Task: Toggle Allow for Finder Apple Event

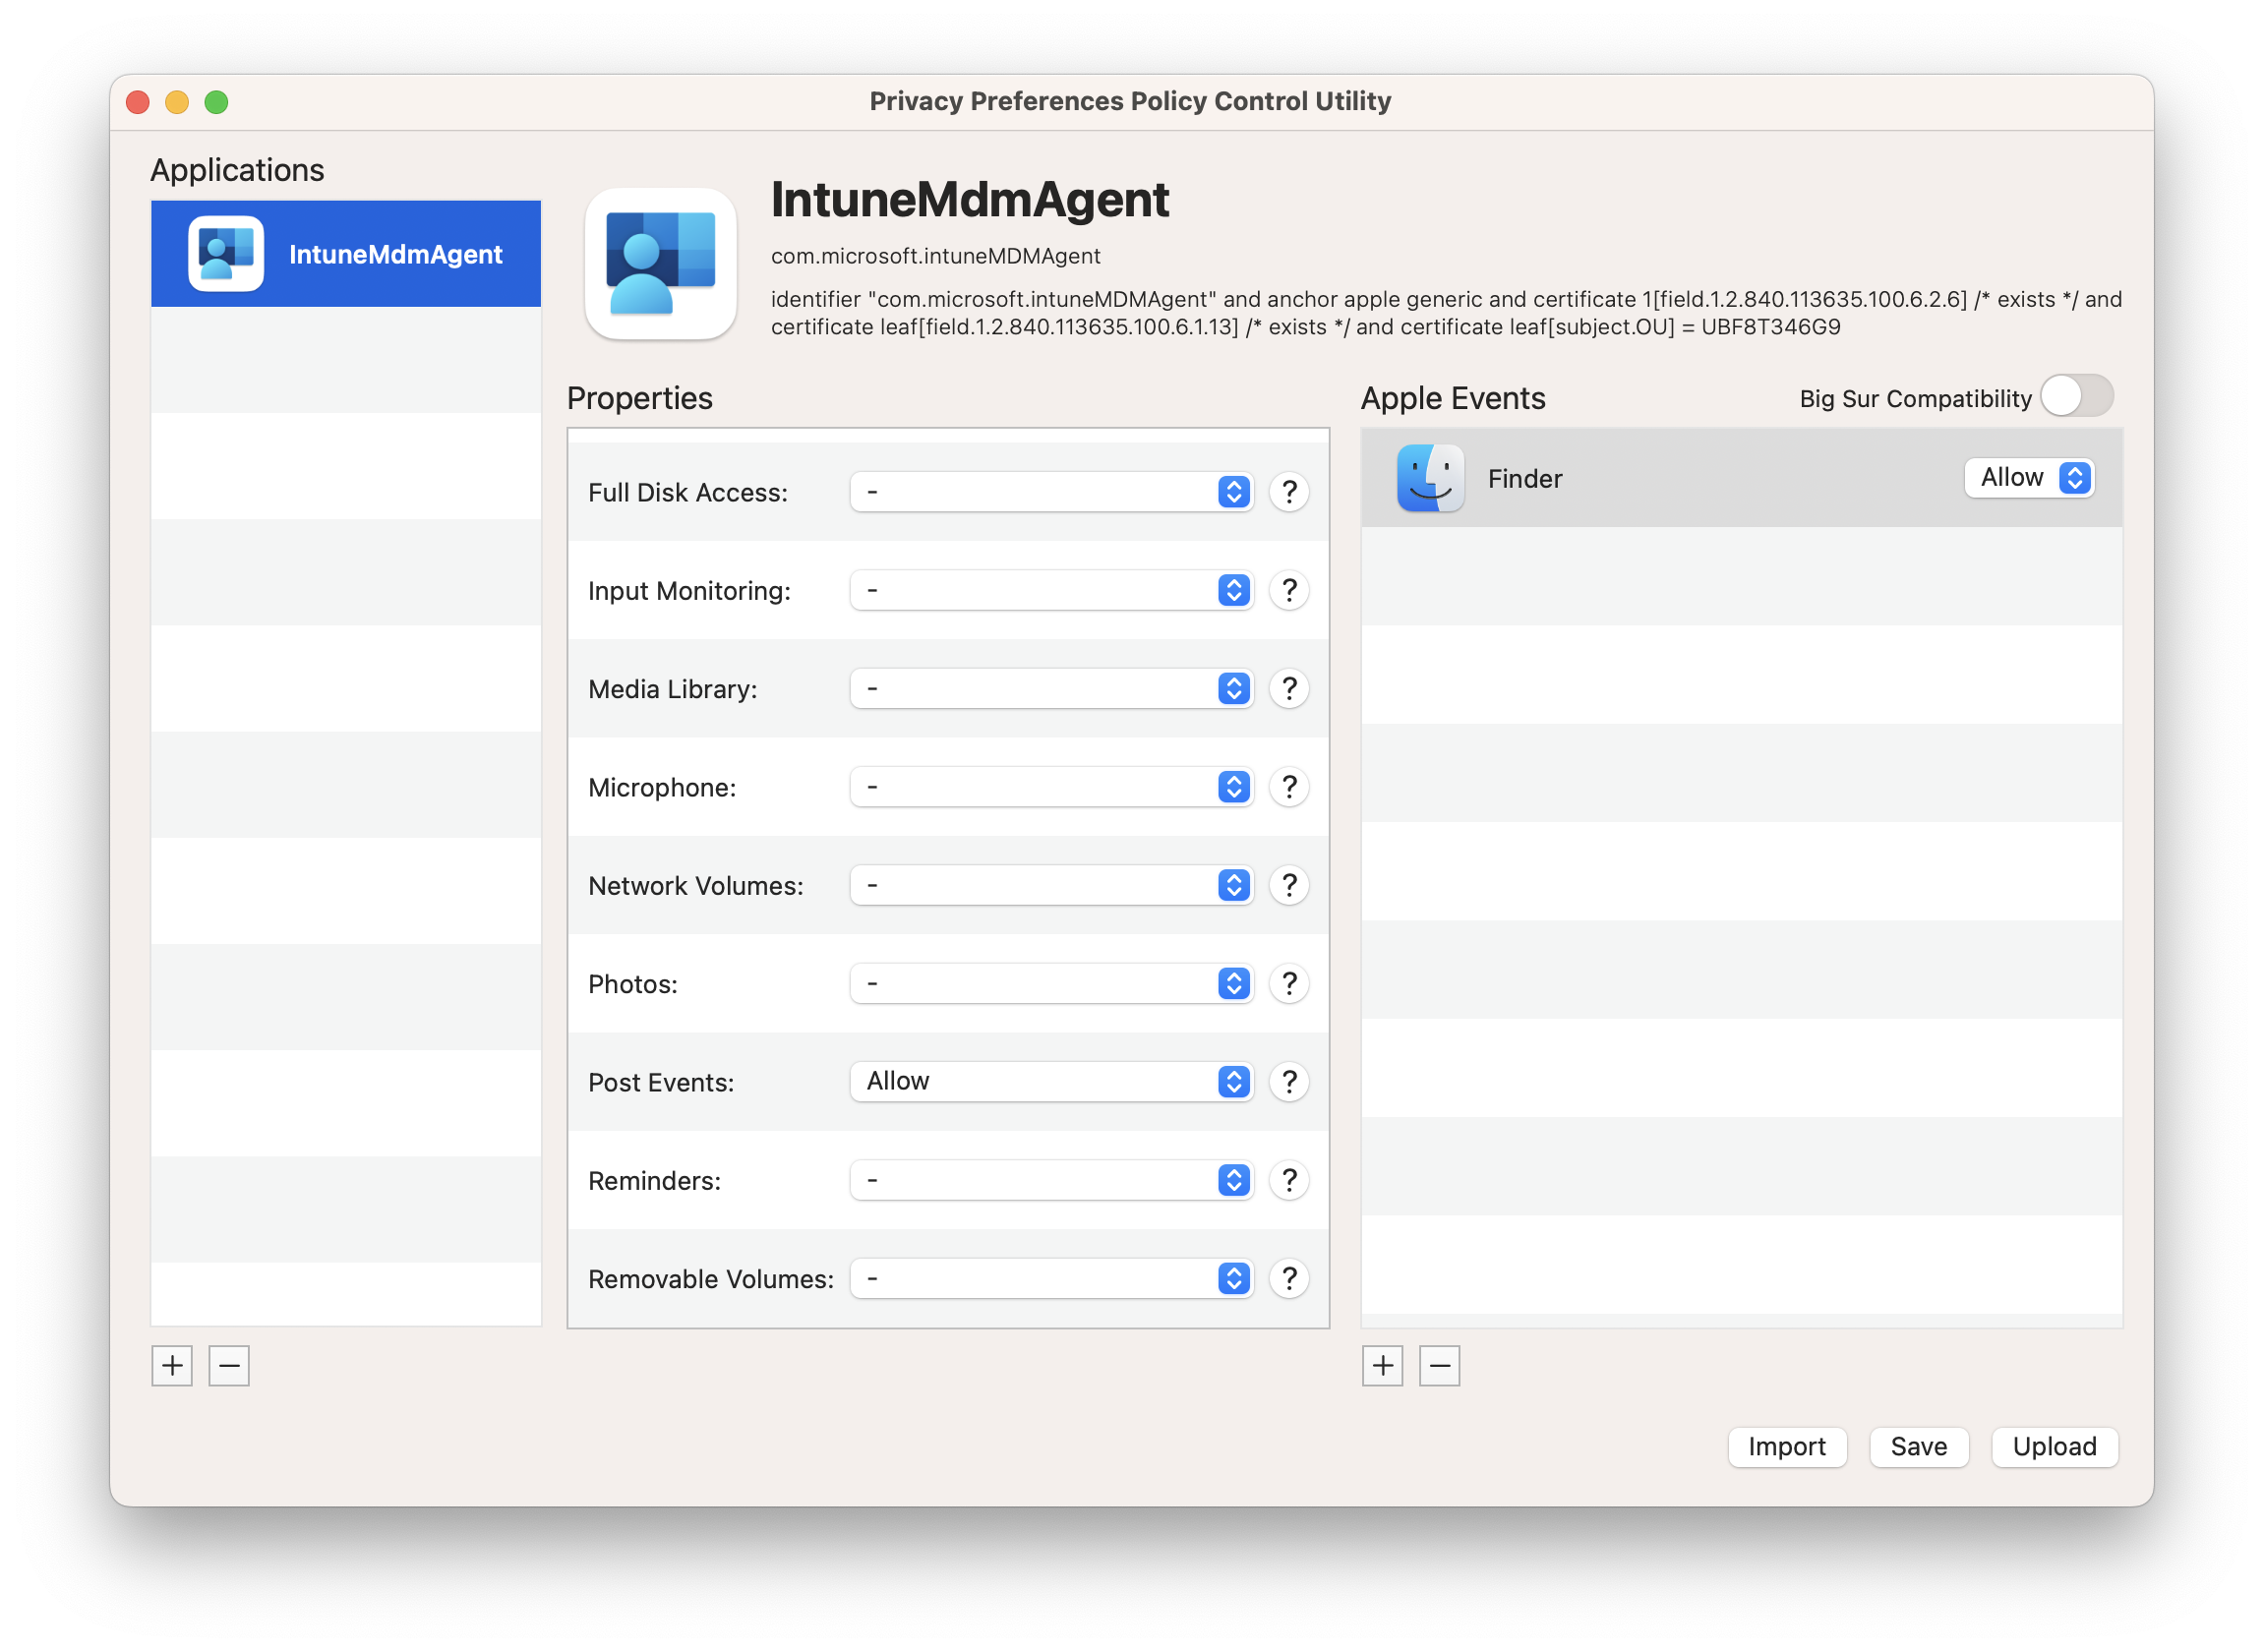Action: 2030,476
